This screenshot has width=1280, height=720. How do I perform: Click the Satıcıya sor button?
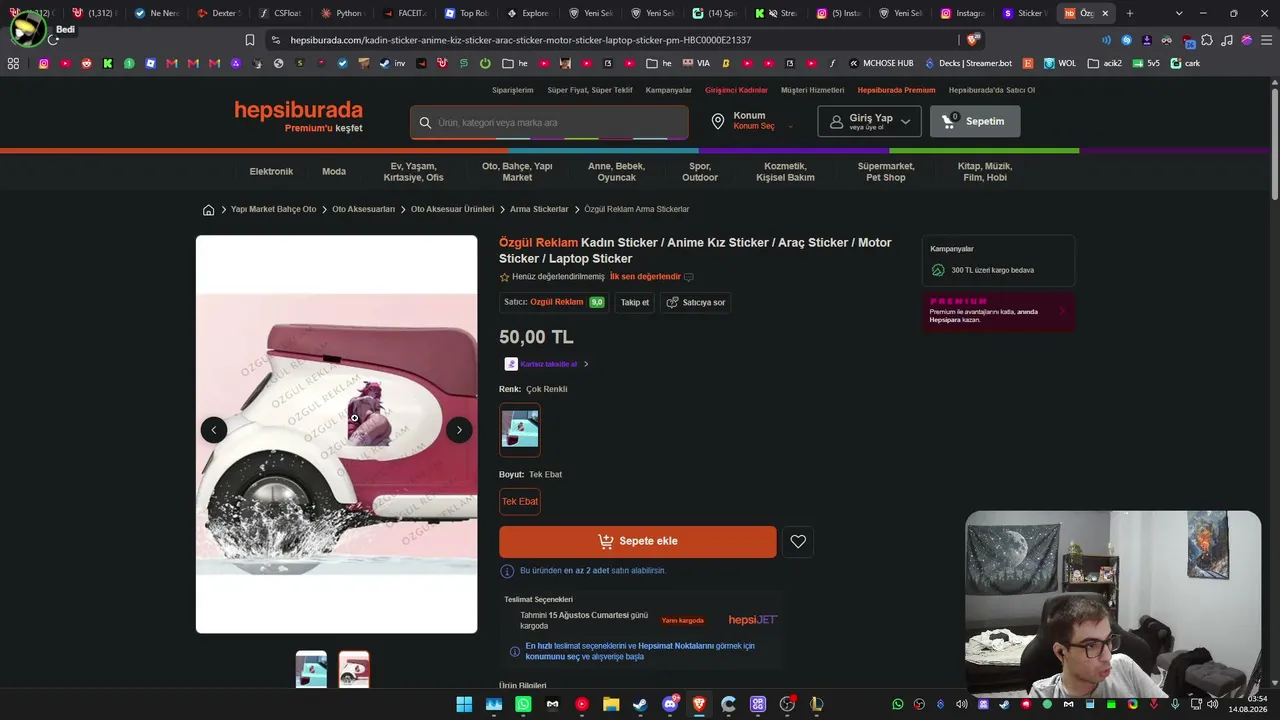tap(695, 302)
